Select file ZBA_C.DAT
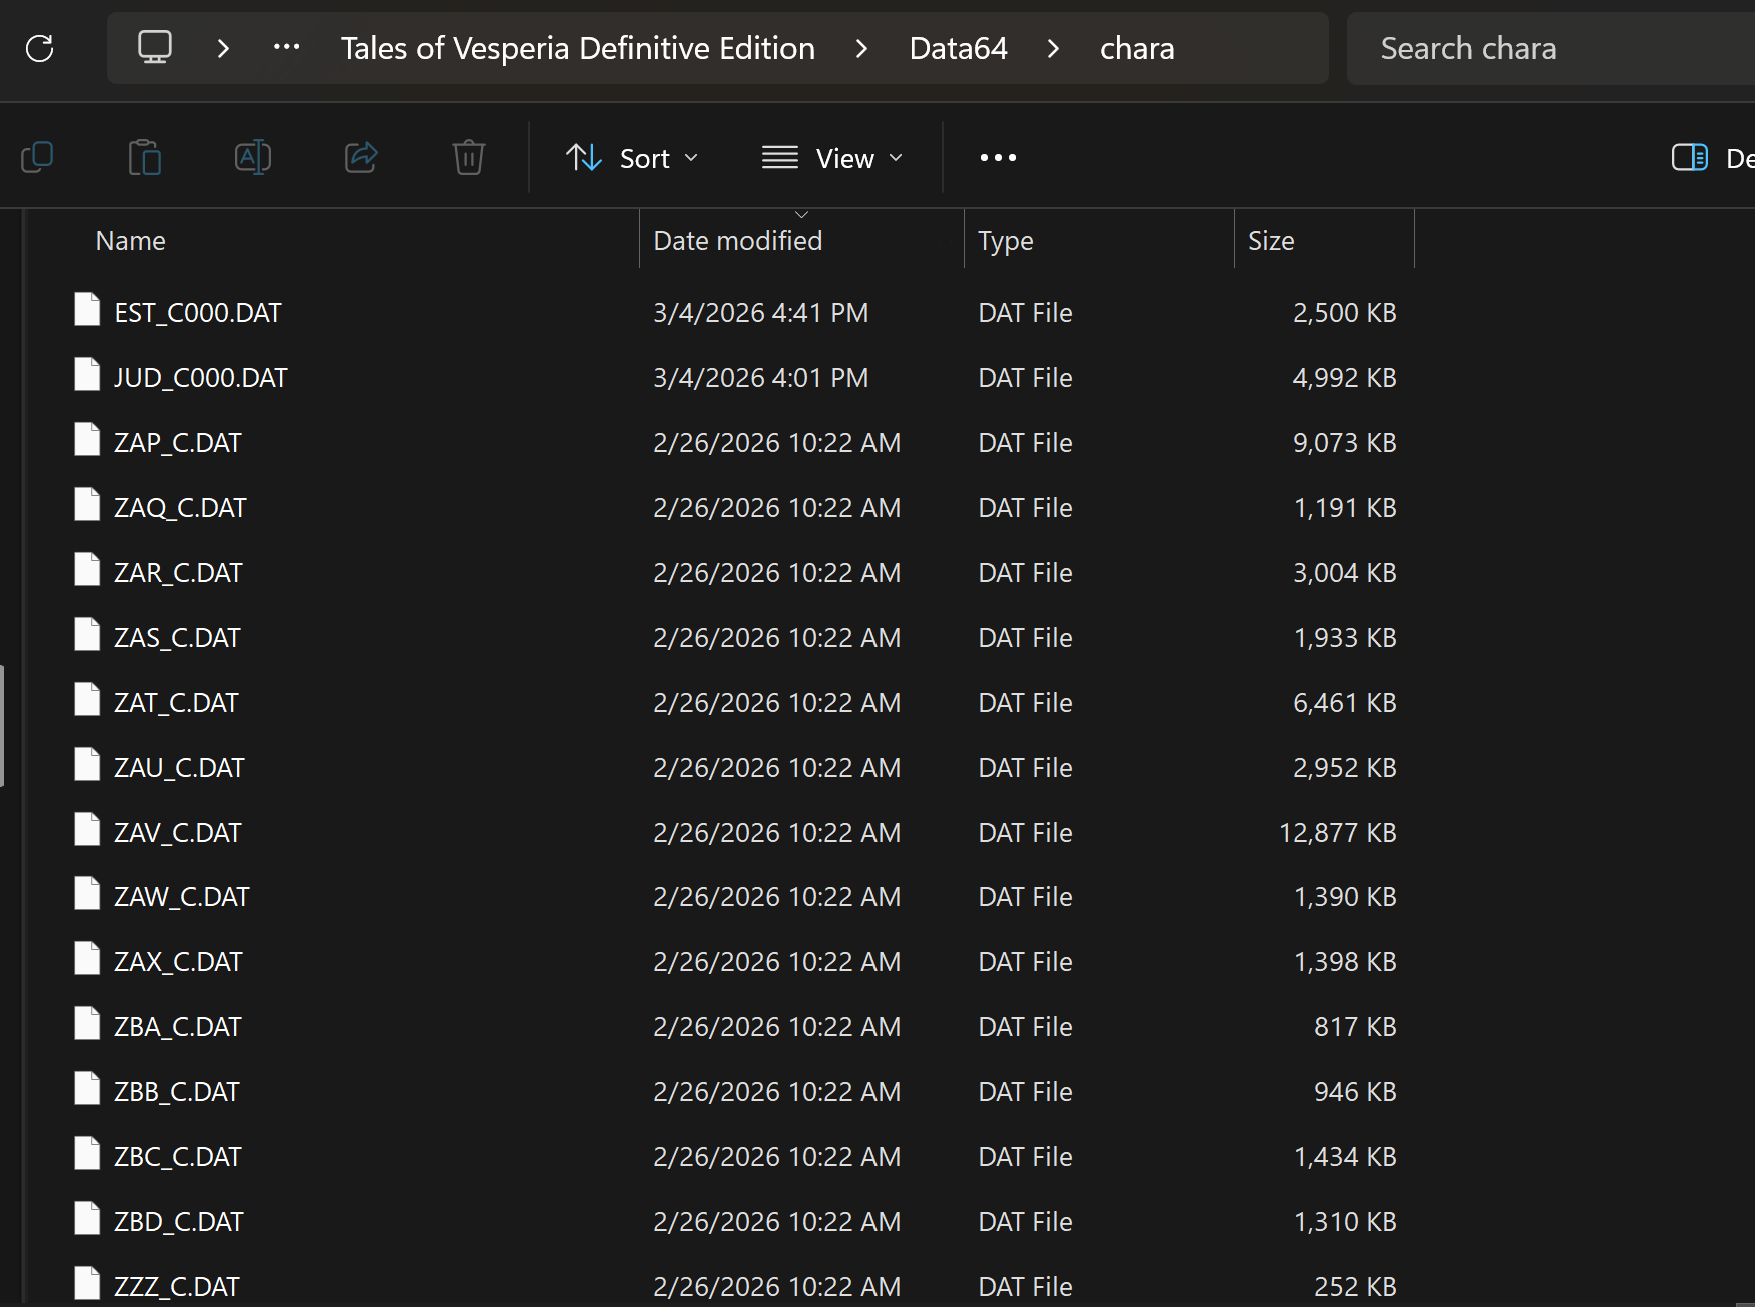1755x1307 pixels. (x=178, y=1027)
